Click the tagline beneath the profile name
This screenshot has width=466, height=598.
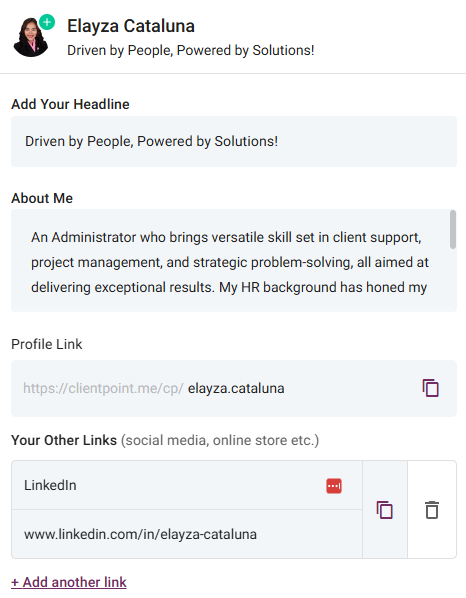pyautogui.click(x=191, y=50)
